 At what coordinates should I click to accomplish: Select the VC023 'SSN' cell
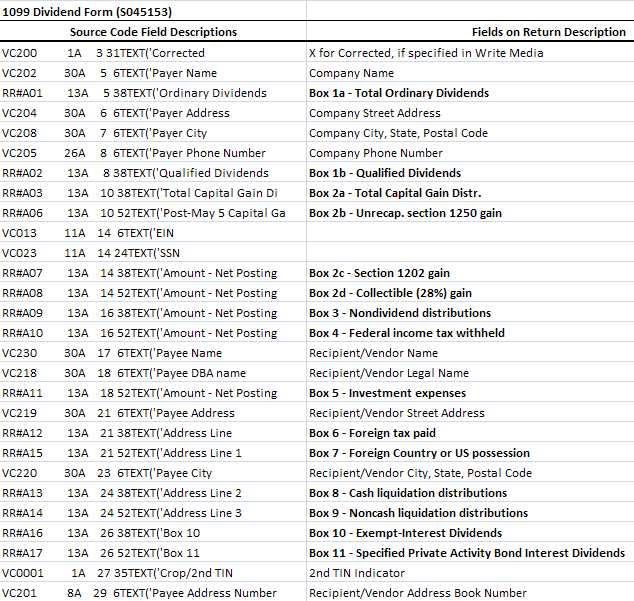[153, 253]
